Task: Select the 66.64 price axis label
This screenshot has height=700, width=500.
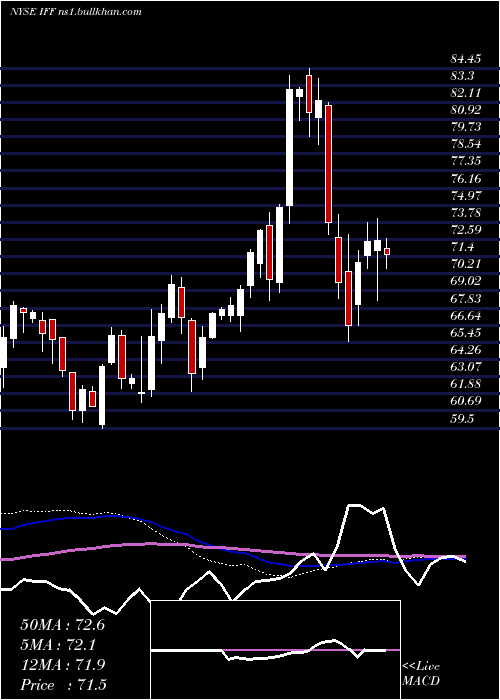Action: pyautogui.click(x=466, y=315)
